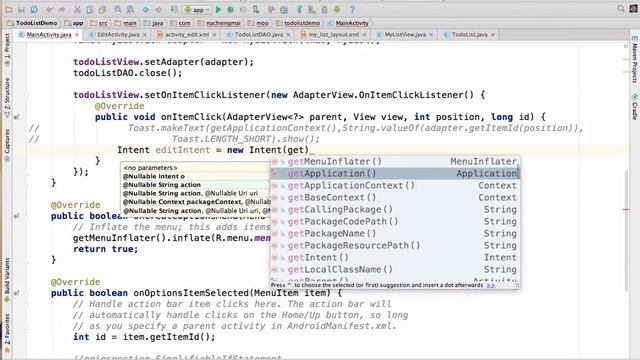Image resolution: width=640 pixels, height=360 pixels.
Task: Click the editor's vertical scrollbar
Action: [627, 231]
